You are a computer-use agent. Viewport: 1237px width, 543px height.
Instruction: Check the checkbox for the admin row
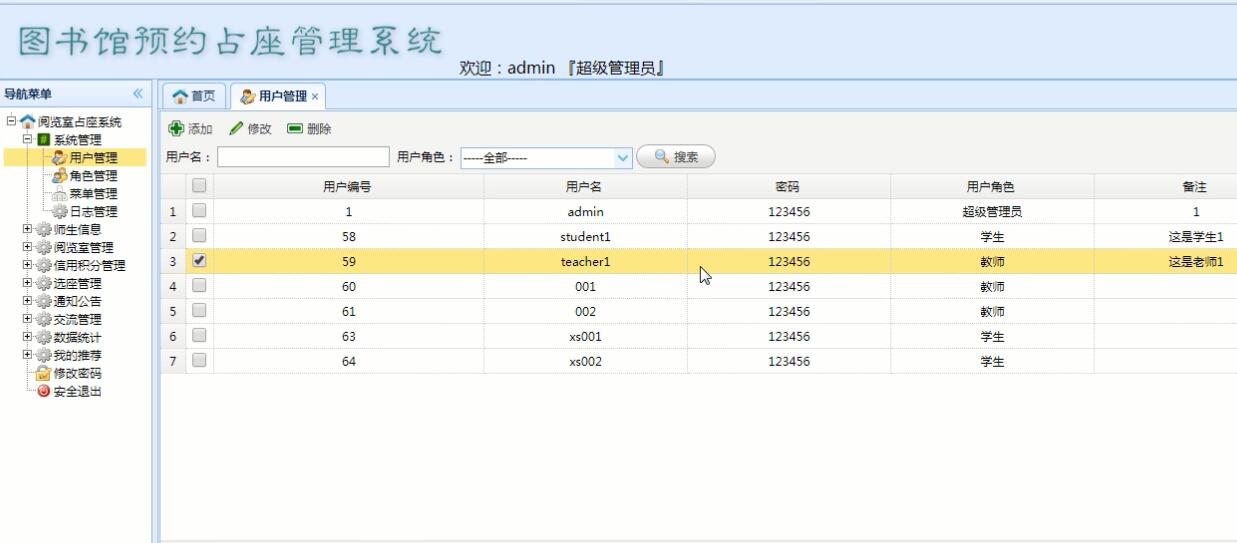point(199,211)
